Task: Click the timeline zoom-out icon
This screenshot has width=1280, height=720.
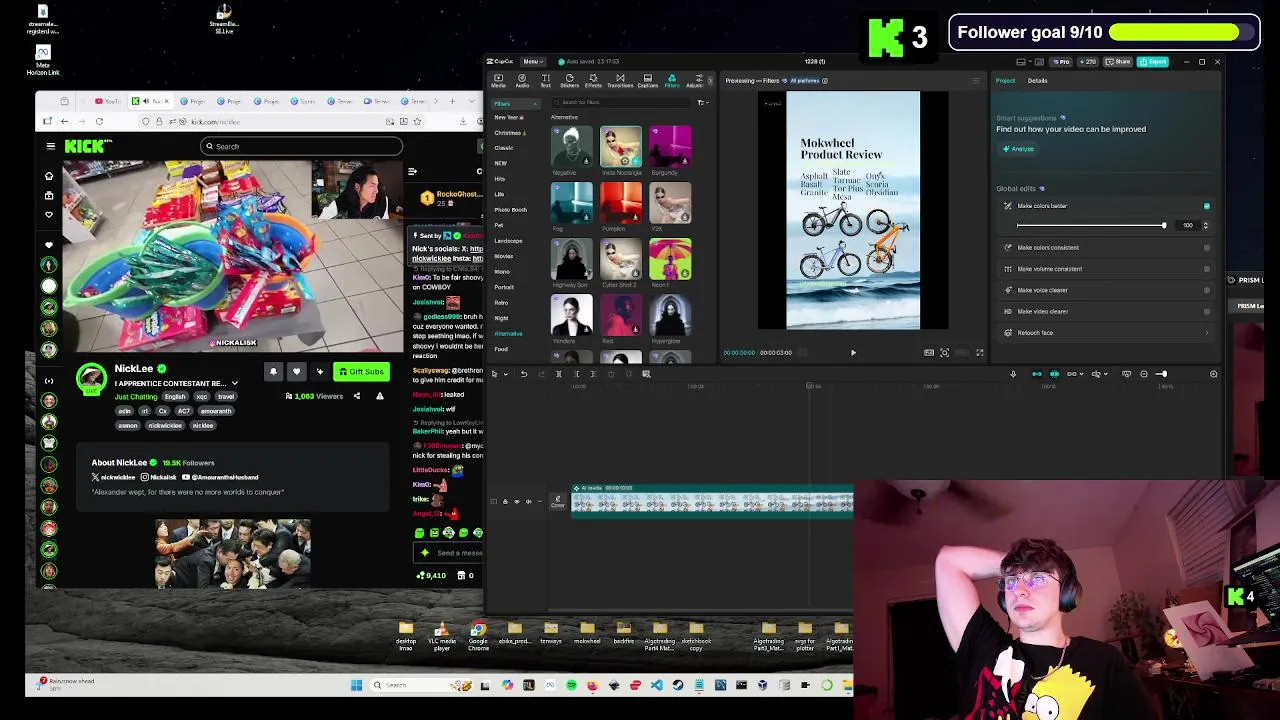Action: point(1144,374)
